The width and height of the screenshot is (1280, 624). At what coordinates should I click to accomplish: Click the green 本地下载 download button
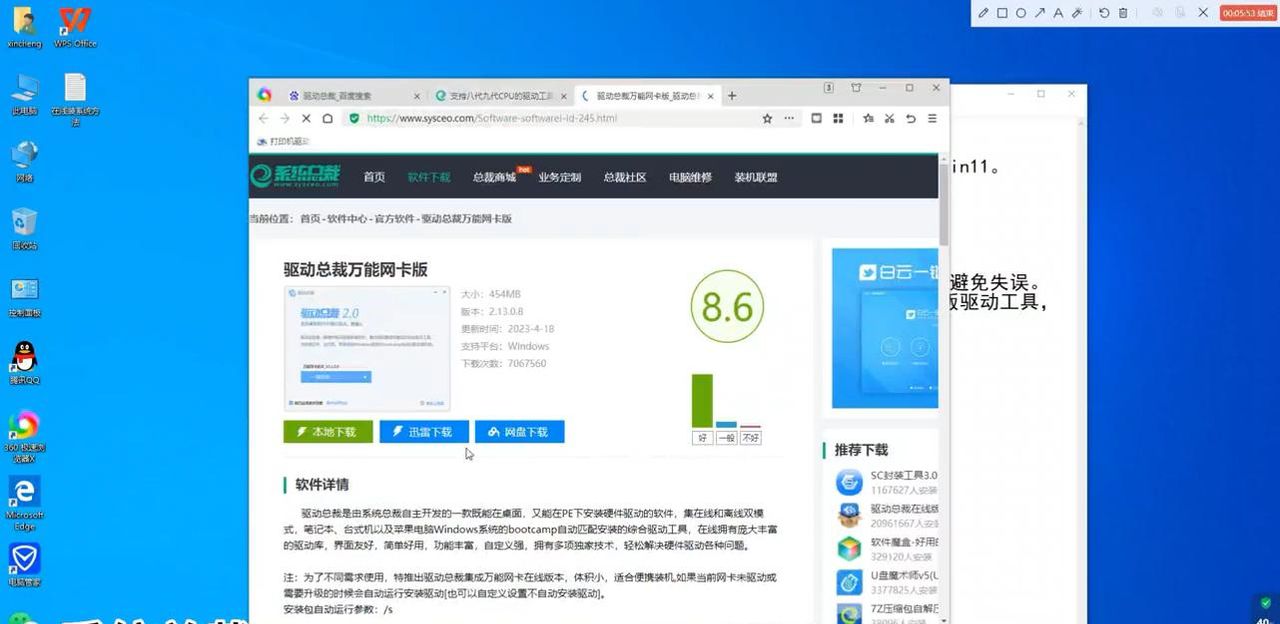click(x=328, y=431)
